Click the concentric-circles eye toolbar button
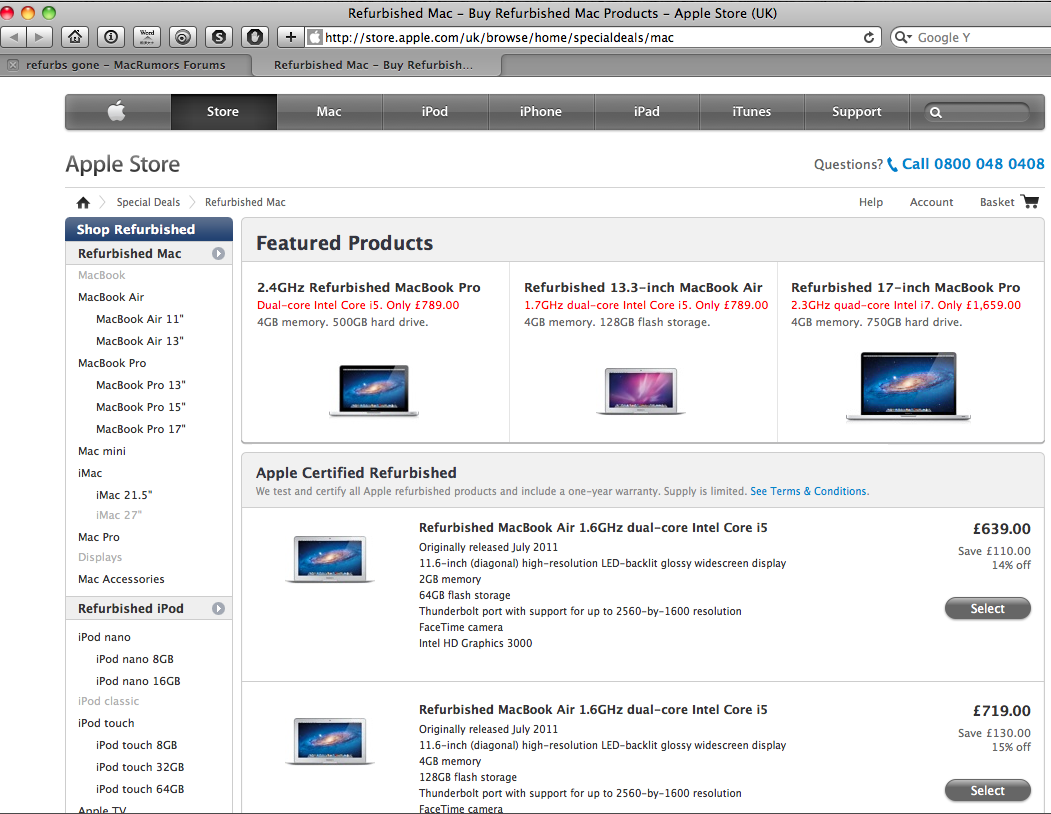Viewport: 1051px width, 814px height. tap(182, 37)
